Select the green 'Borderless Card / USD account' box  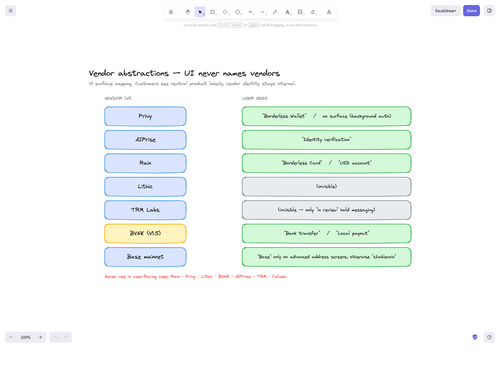click(x=326, y=163)
